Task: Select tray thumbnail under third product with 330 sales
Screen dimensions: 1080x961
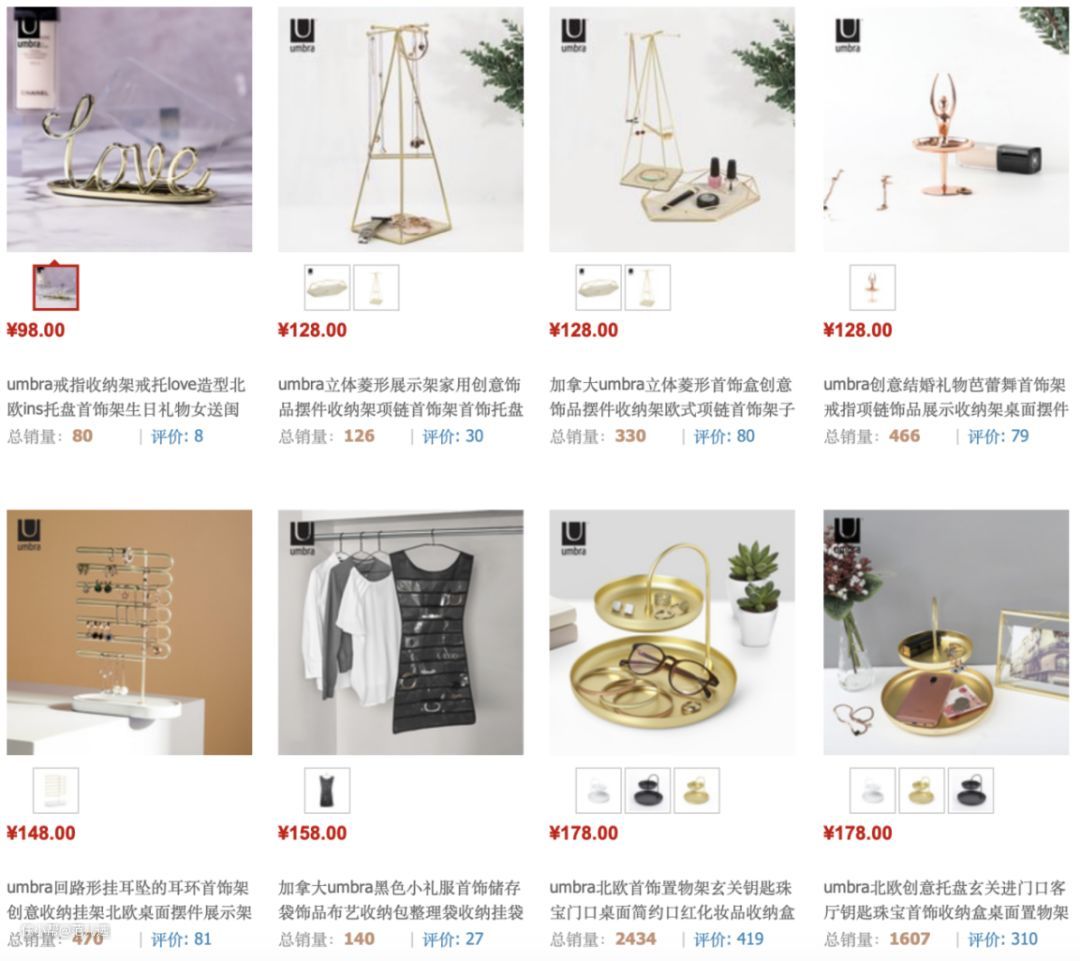Action: pos(598,287)
